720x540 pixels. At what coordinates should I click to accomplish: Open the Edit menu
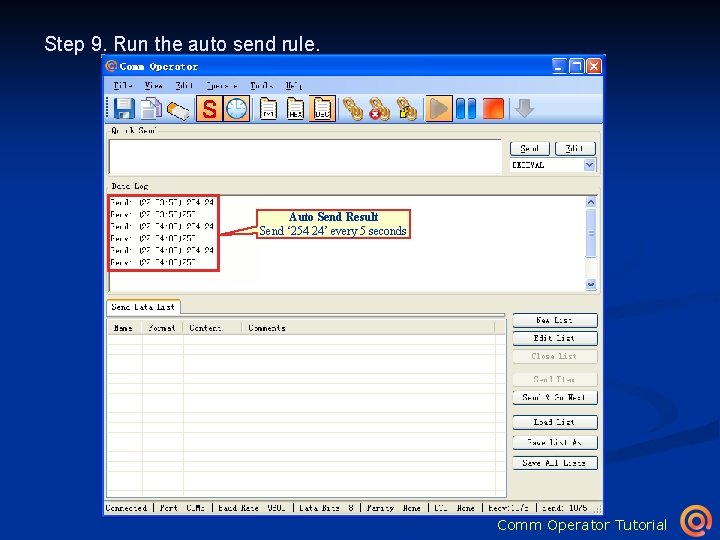tap(184, 85)
